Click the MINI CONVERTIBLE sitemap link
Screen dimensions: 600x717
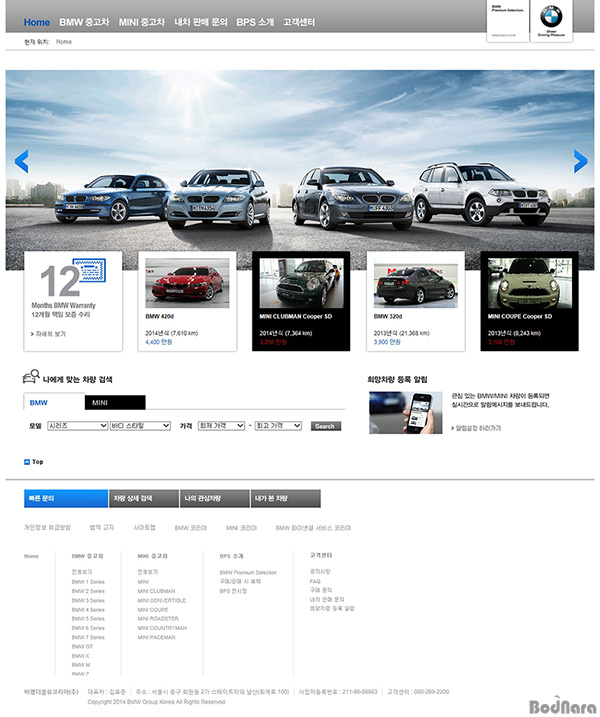point(162,600)
